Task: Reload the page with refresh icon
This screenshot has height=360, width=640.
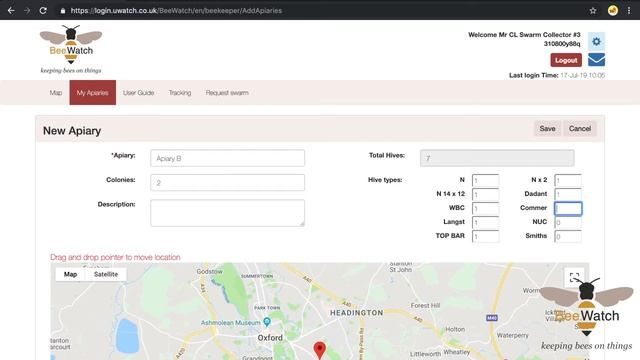Action: (43, 11)
